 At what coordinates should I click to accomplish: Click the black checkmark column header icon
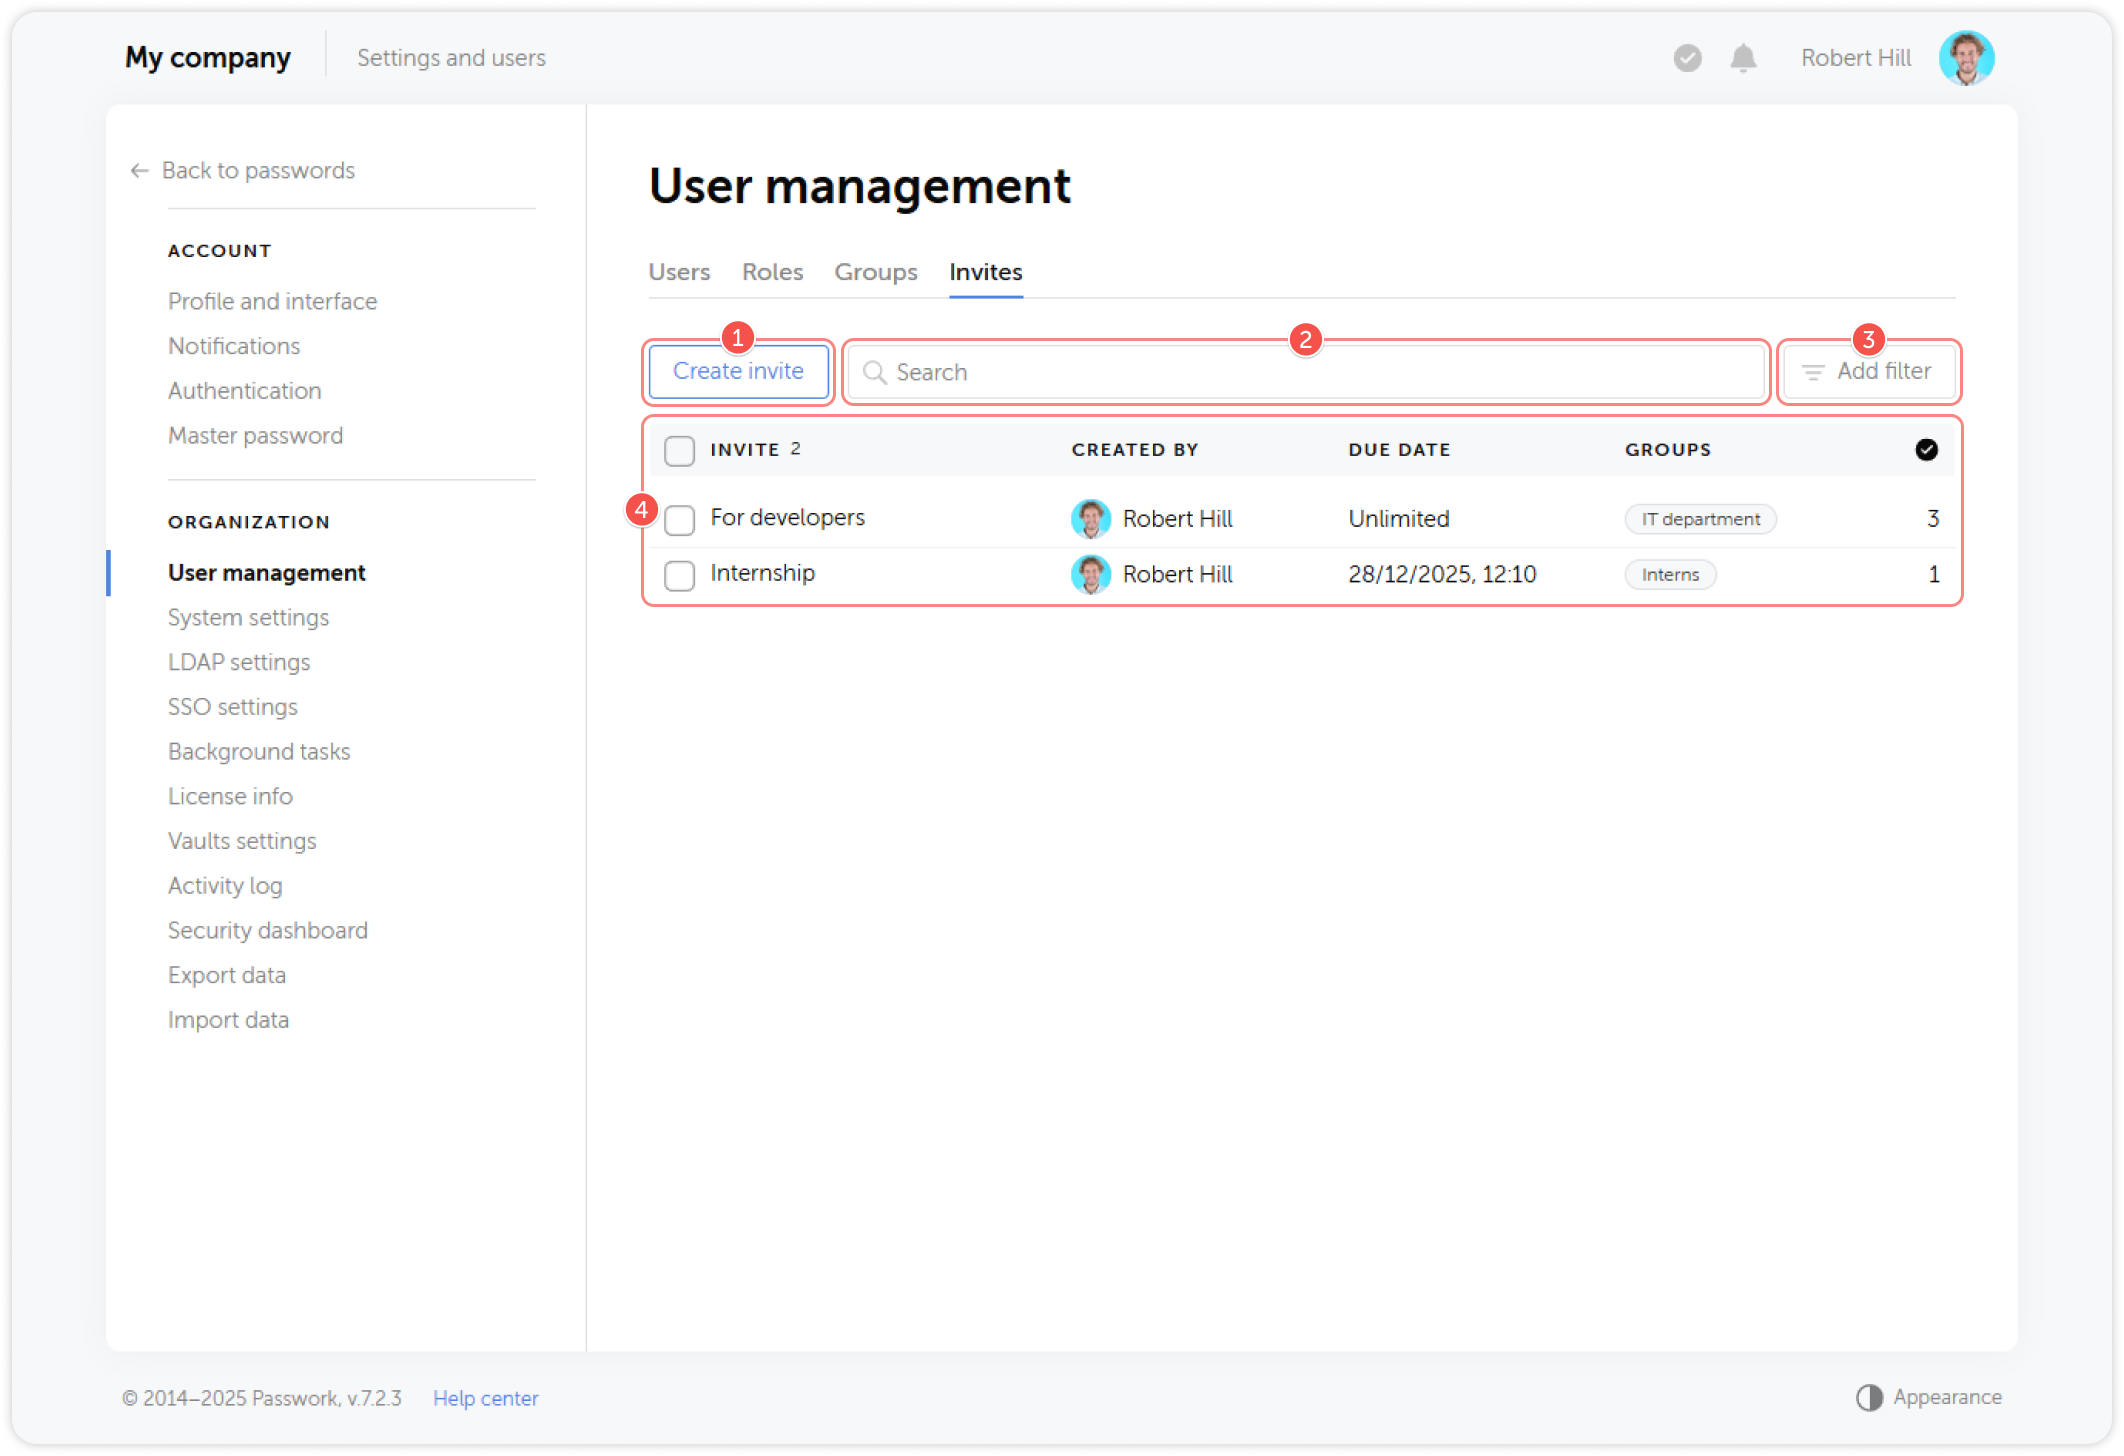[x=1926, y=449]
